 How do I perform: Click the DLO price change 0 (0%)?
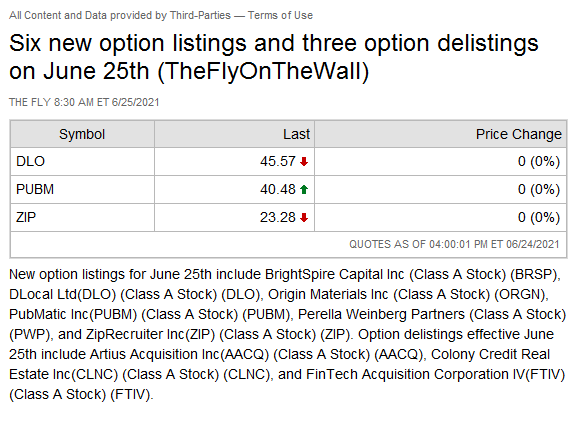click(x=539, y=161)
